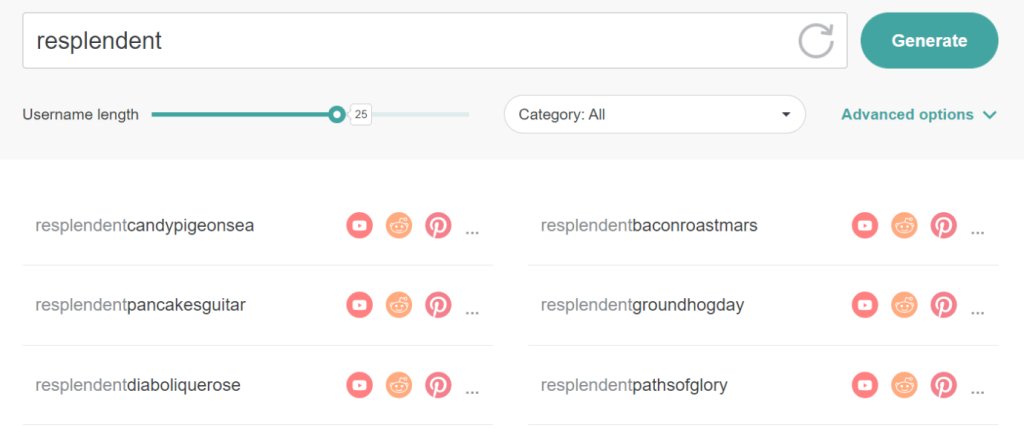Open more options for resplendentdiaboliquerose
The height and width of the screenshot is (428, 1024).
point(472,391)
